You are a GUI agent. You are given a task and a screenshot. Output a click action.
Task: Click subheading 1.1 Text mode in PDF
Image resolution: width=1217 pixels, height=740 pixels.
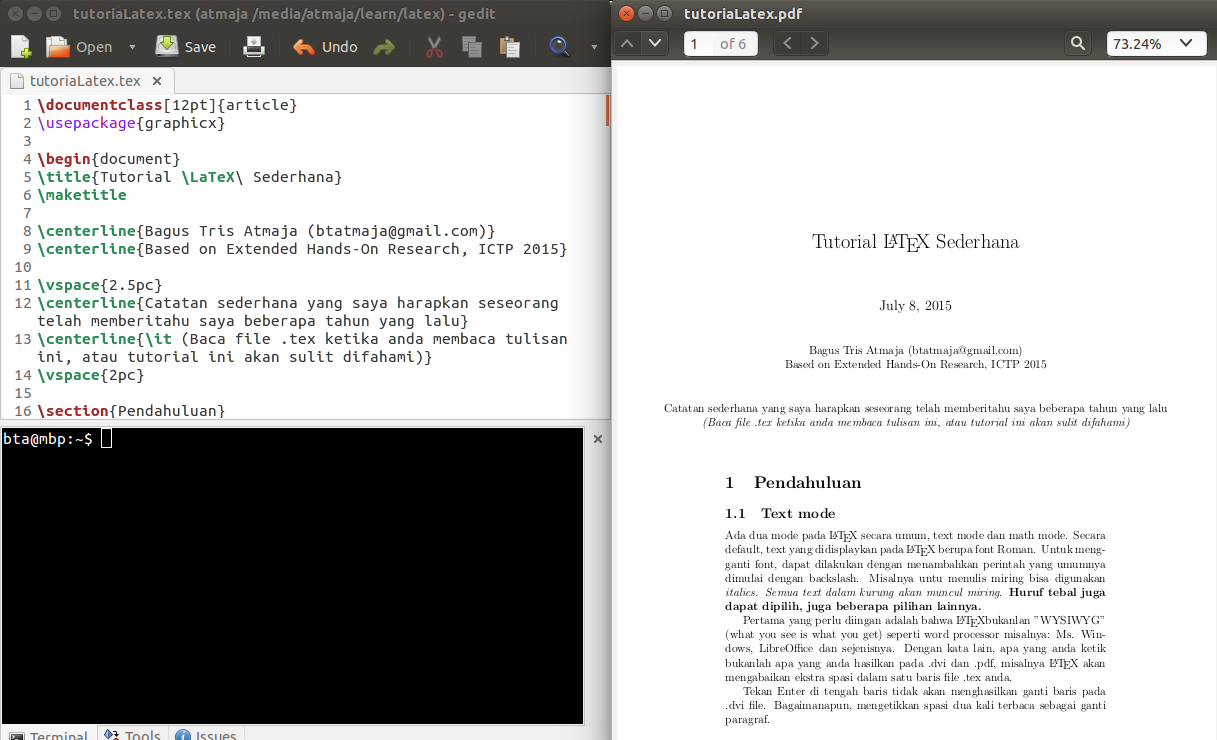tap(780, 513)
